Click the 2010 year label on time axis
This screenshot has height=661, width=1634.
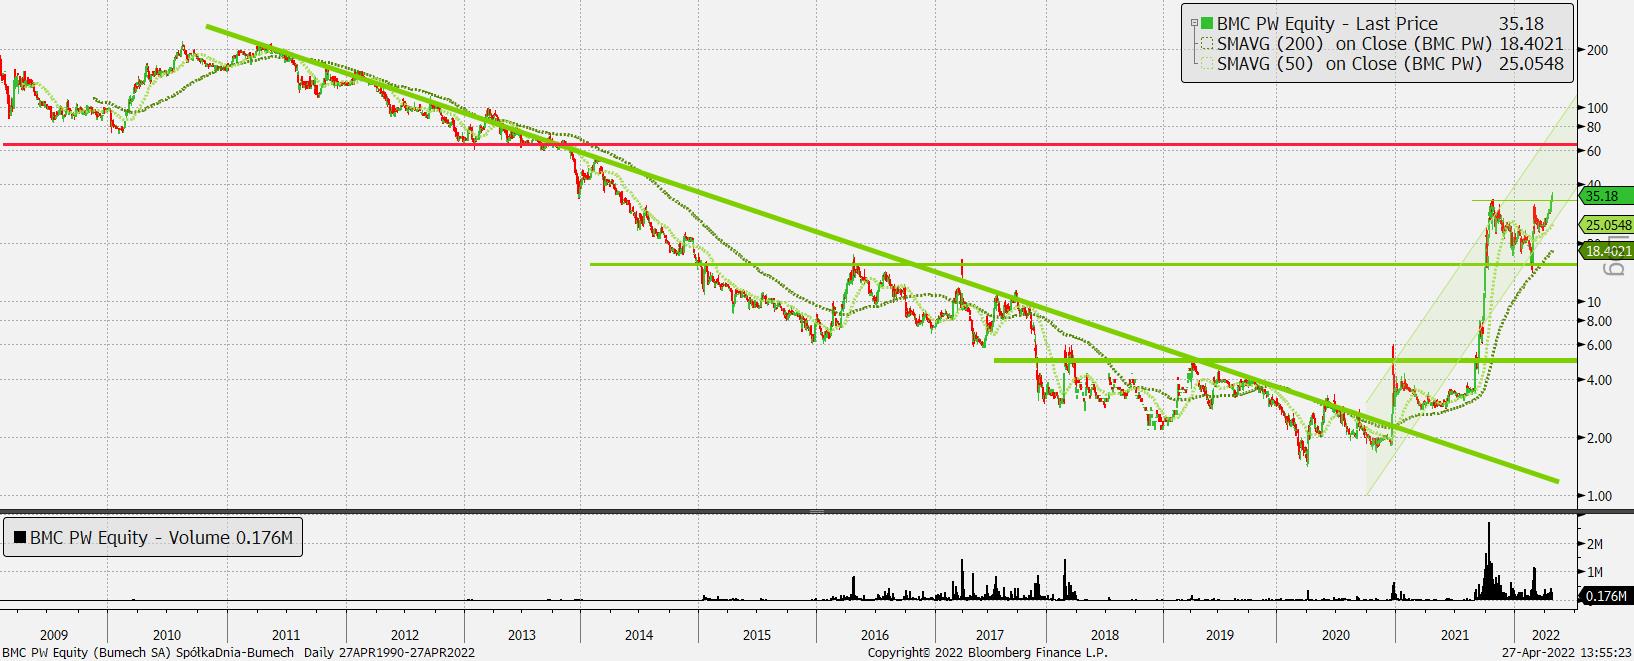(x=167, y=635)
